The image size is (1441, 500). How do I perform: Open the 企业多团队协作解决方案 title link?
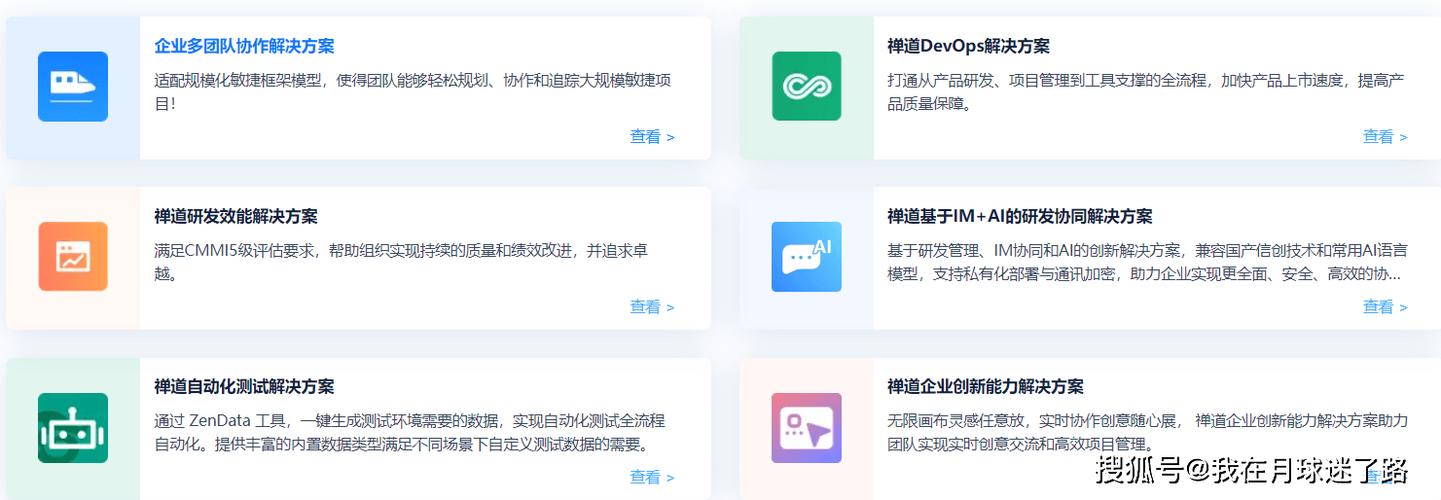coord(244,46)
